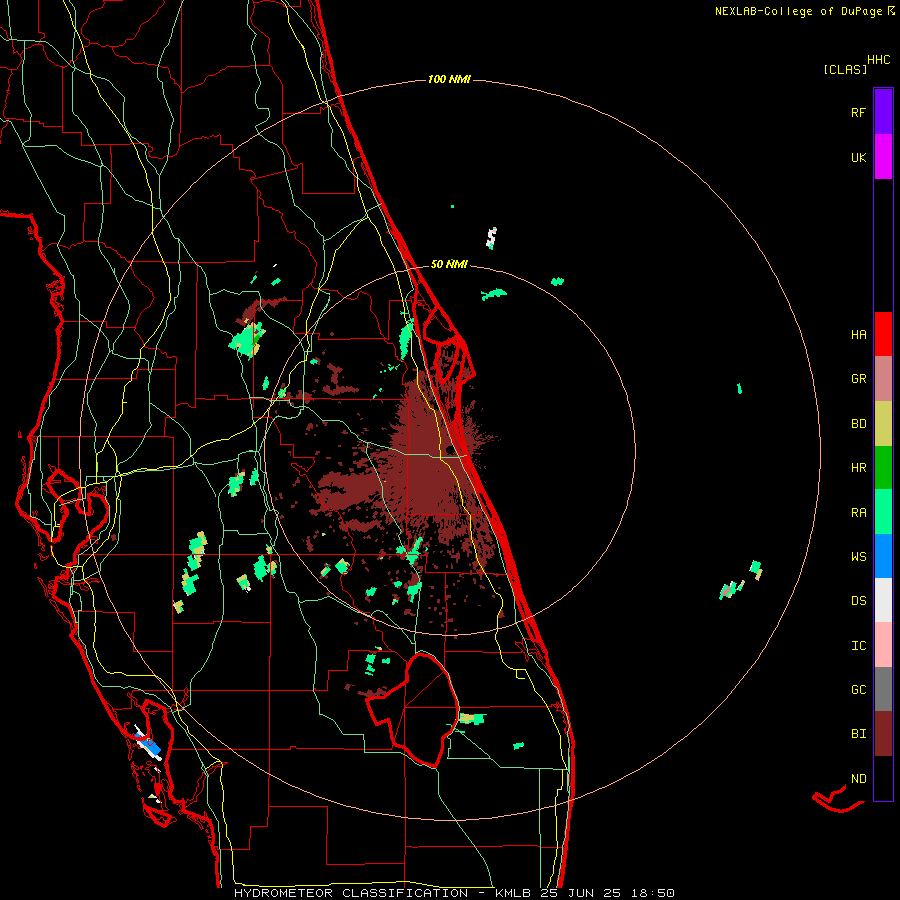Click the 'RF' legend label

click(858, 112)
